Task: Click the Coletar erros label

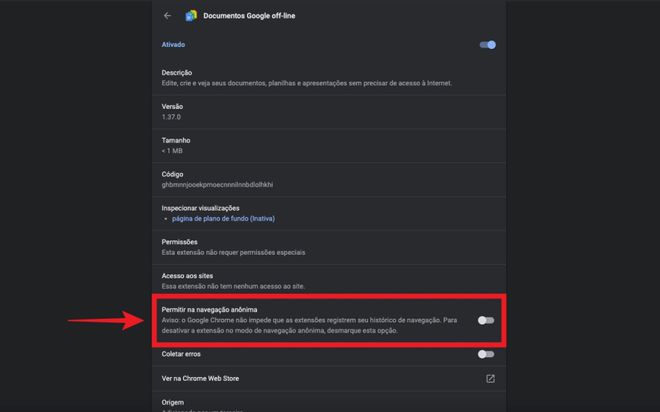Action: 181,354
